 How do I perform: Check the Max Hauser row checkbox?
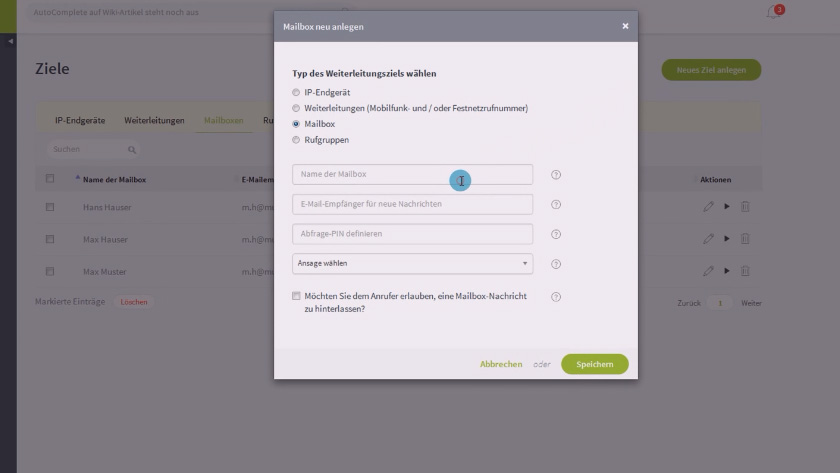(x=50, y=239)
